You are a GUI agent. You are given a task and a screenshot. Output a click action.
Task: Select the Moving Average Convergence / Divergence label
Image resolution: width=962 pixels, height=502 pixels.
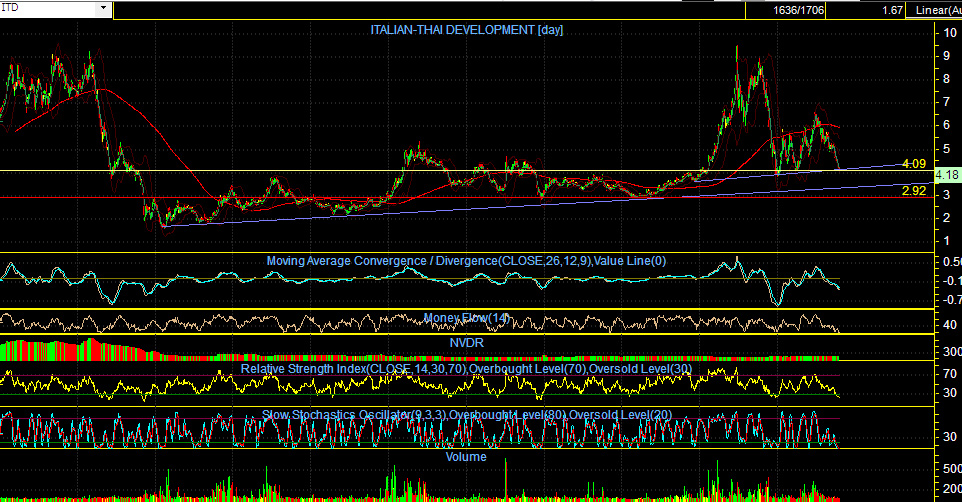pyautogui.click(x=466, y=261)
